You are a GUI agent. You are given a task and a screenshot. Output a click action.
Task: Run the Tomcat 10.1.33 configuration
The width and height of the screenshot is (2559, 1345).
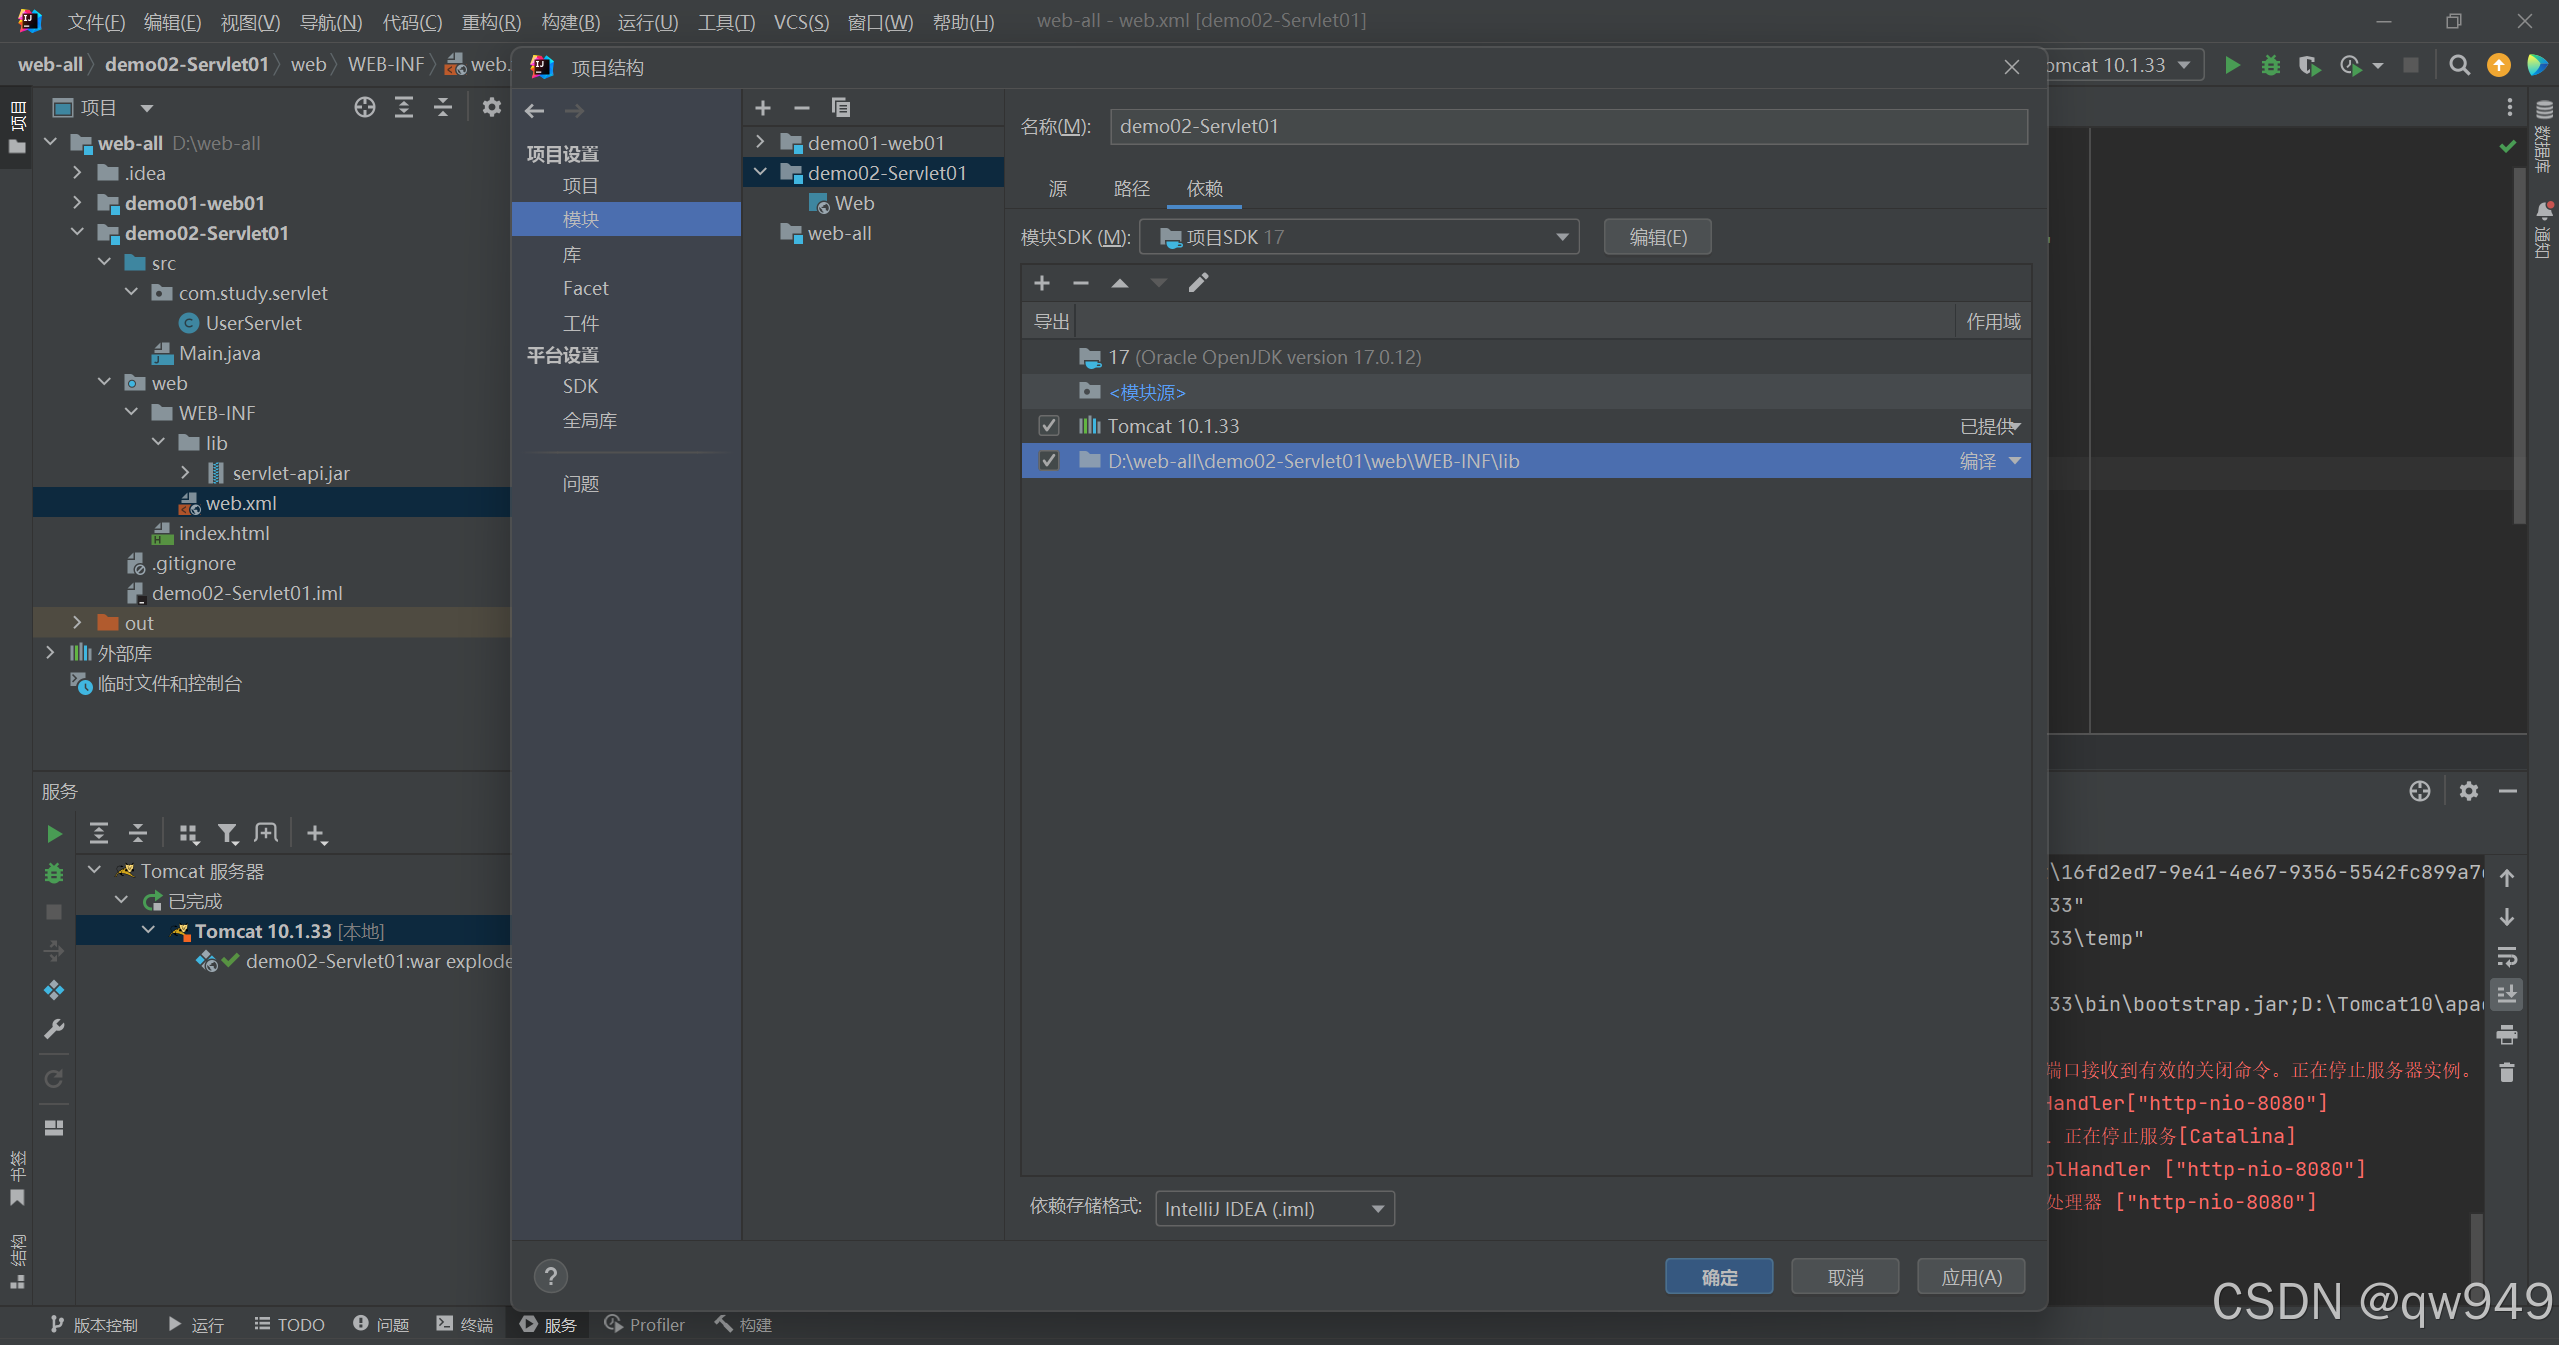pyautogui.click(x=2231, y=64)
